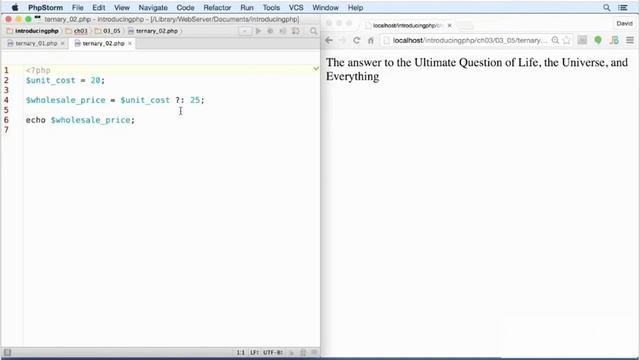Screen dimensions: 640x360
Task: Open the UTF-8 encoding selector
Action: [x=273, y=352]
